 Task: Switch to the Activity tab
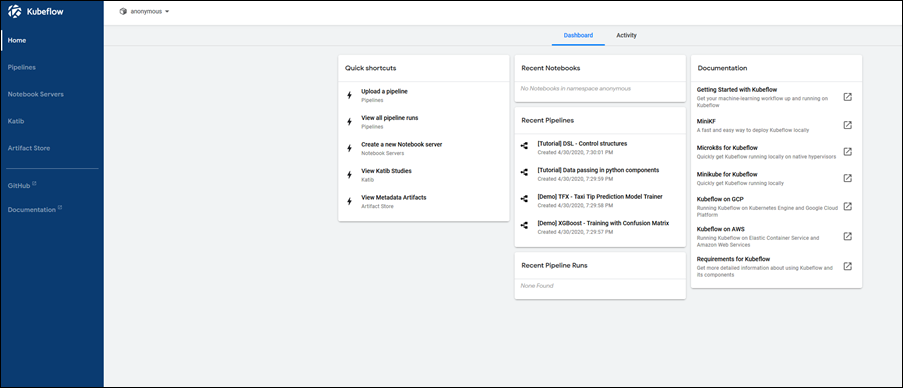pyautogui.click(x=627, y=35)
